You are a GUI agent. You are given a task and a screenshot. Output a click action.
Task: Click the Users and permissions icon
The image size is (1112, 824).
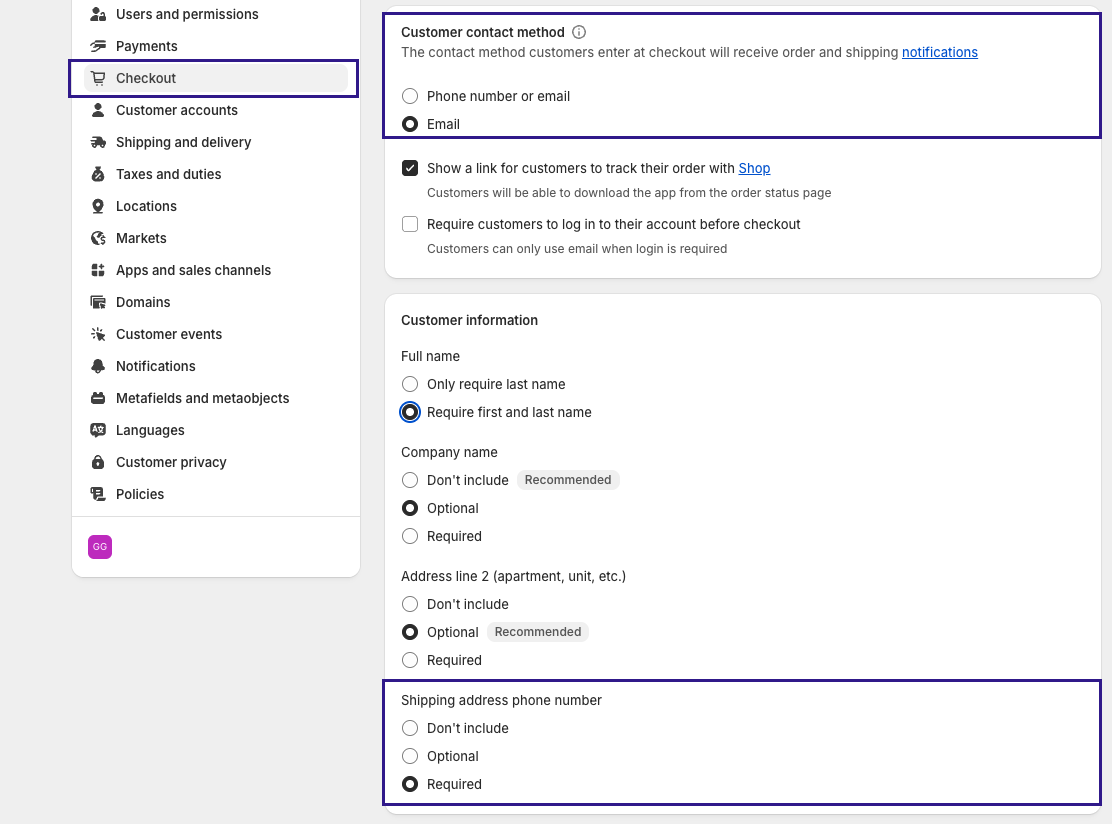[x=99, y=14]
